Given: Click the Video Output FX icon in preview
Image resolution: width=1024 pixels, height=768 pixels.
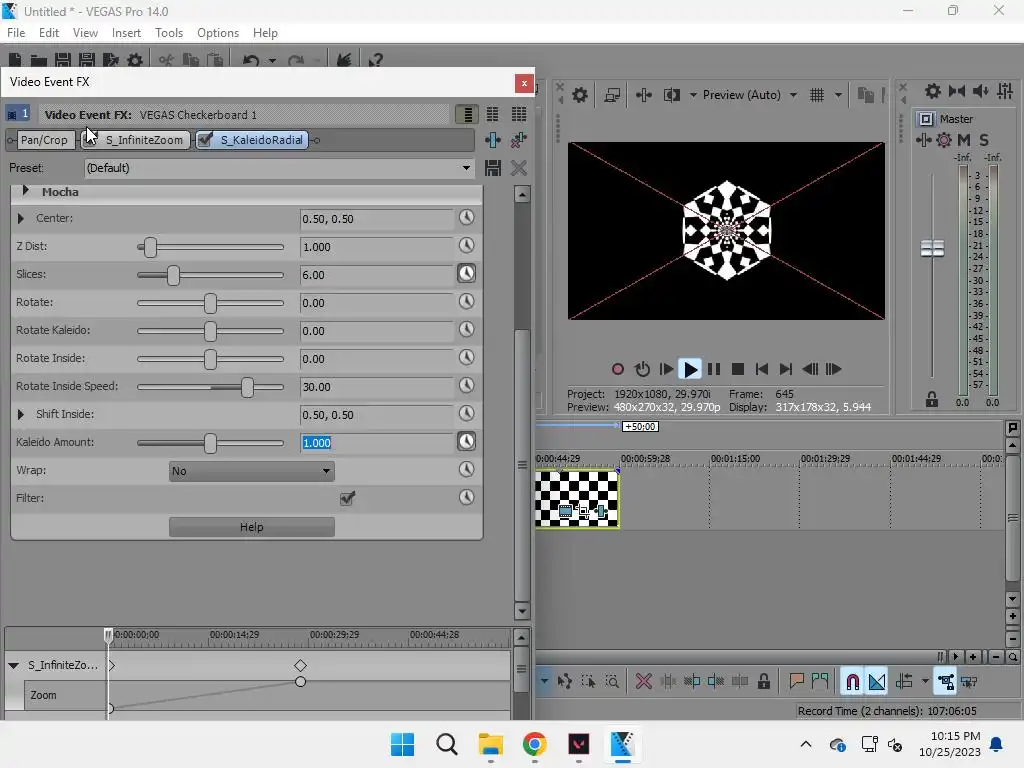Looking at the screenshot, I should click(643, 95).
